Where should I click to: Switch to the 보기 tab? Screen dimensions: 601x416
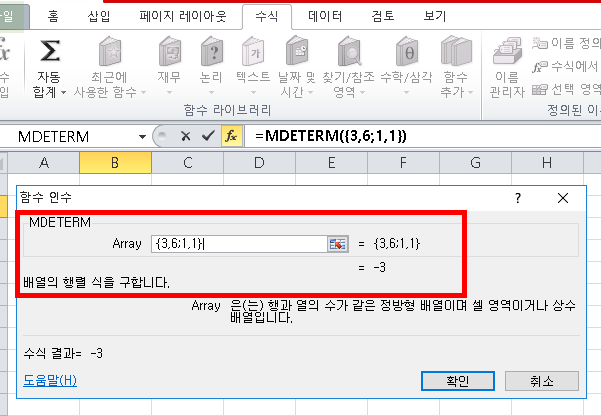435,16
